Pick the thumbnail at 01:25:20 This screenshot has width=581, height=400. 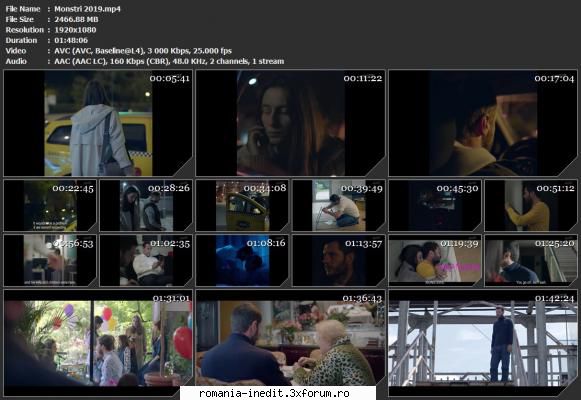click(531, 260)
